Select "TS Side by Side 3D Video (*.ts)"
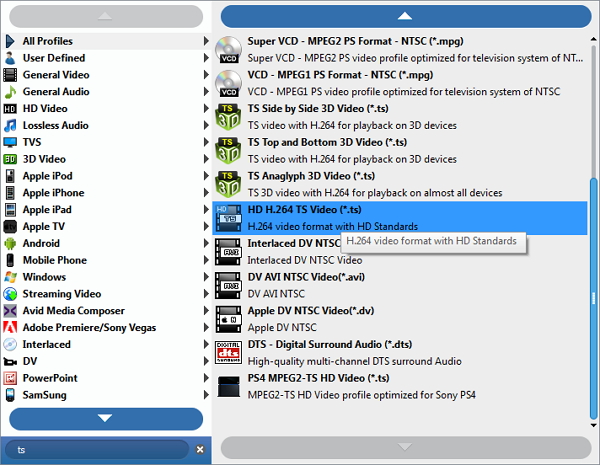This screenshot has height=465, width=600. pos(318,109)
